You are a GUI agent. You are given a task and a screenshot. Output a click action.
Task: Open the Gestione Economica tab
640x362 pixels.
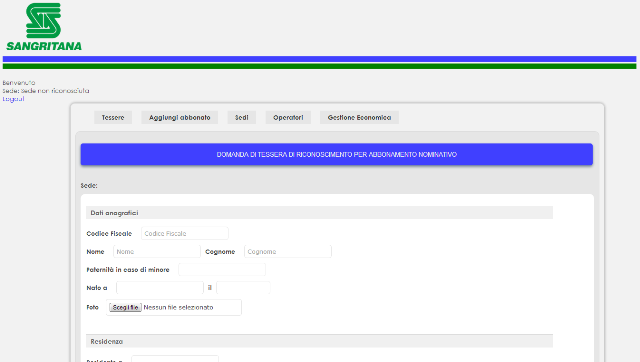click(x=359, y=118)
